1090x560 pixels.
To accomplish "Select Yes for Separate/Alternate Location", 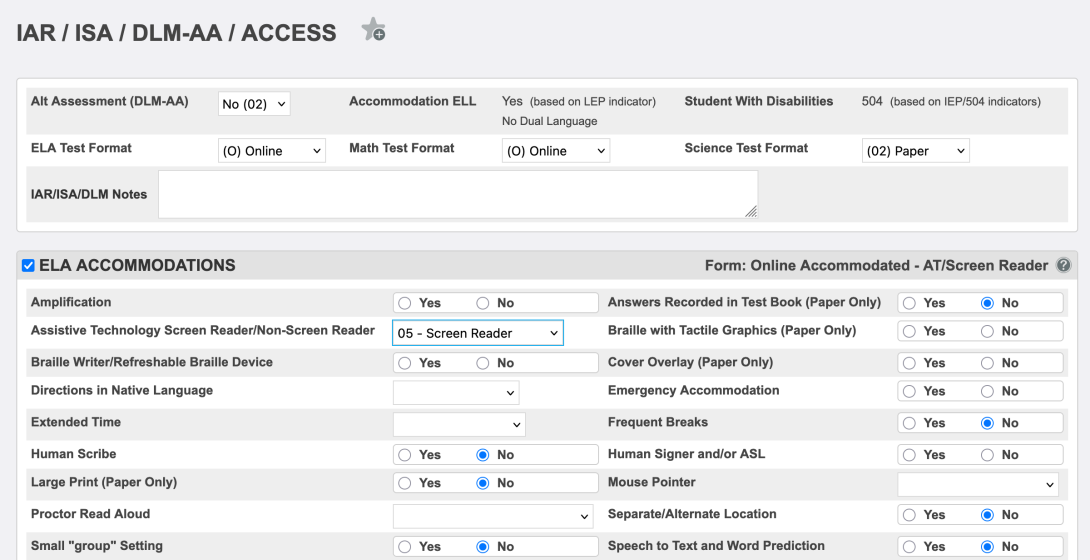I will (909, 515).
